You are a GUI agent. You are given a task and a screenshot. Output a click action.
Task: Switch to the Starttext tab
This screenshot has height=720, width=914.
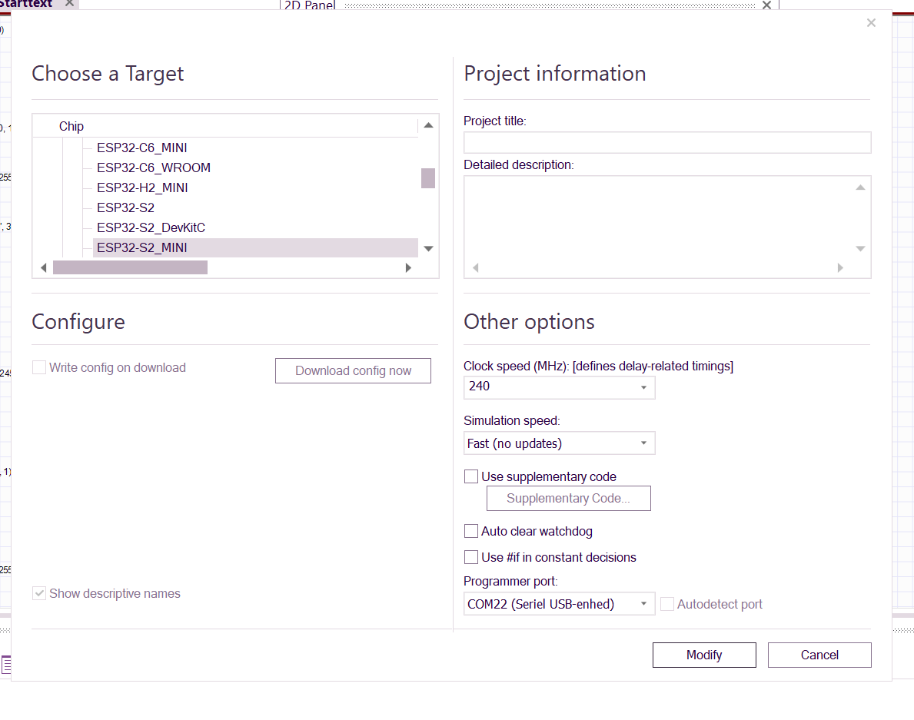click(26, 3)
